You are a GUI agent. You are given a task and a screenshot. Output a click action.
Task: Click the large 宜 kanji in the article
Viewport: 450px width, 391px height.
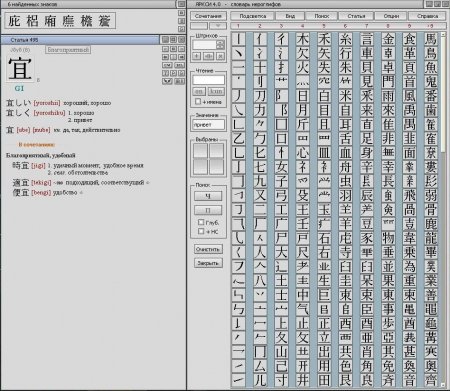[x=20, y=69]
